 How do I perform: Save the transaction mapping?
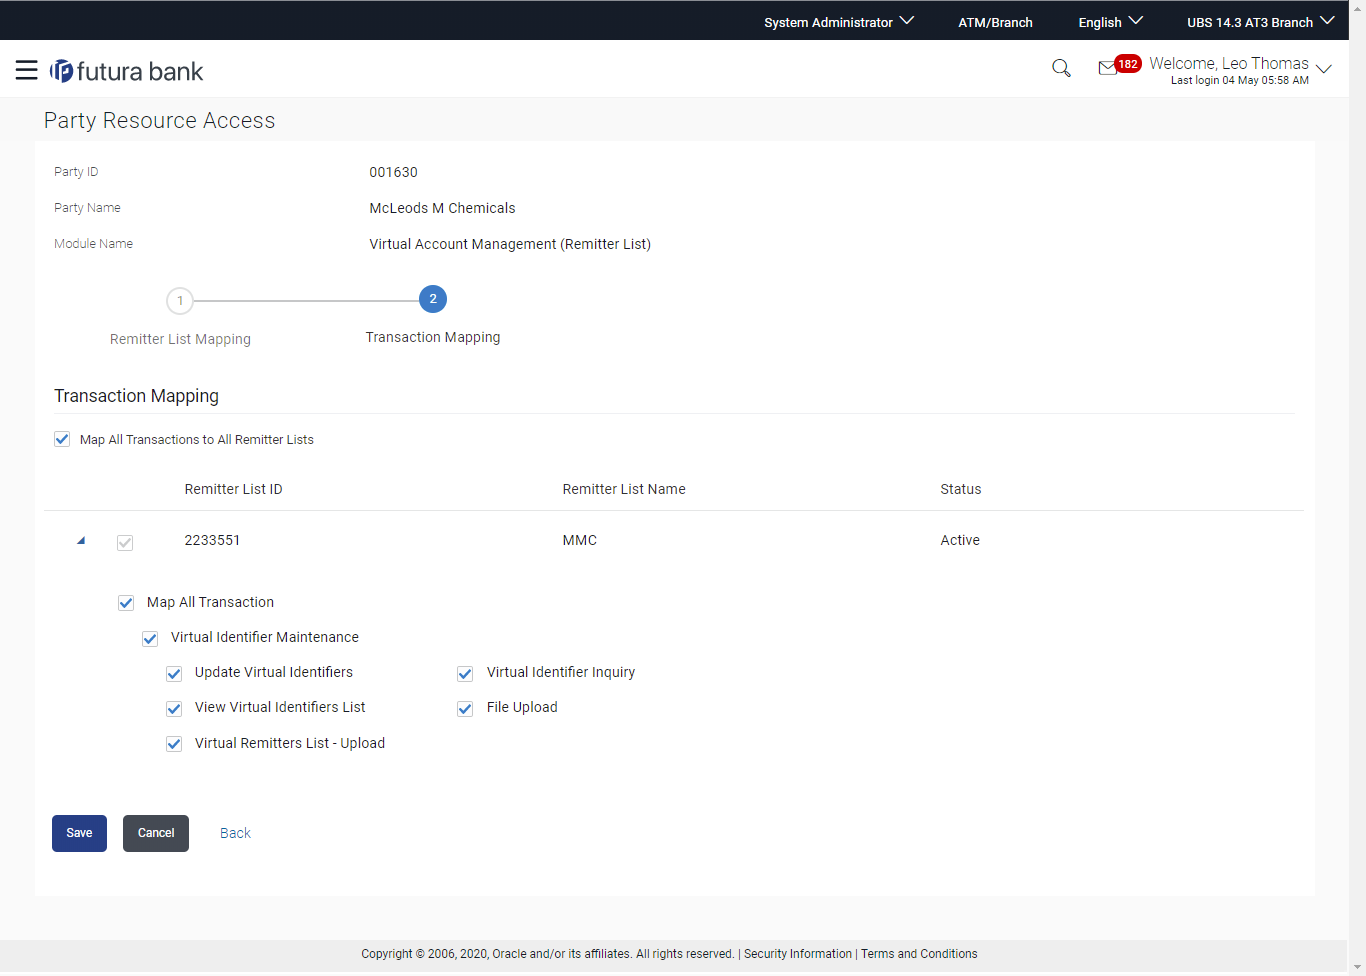tap(79, 833)
